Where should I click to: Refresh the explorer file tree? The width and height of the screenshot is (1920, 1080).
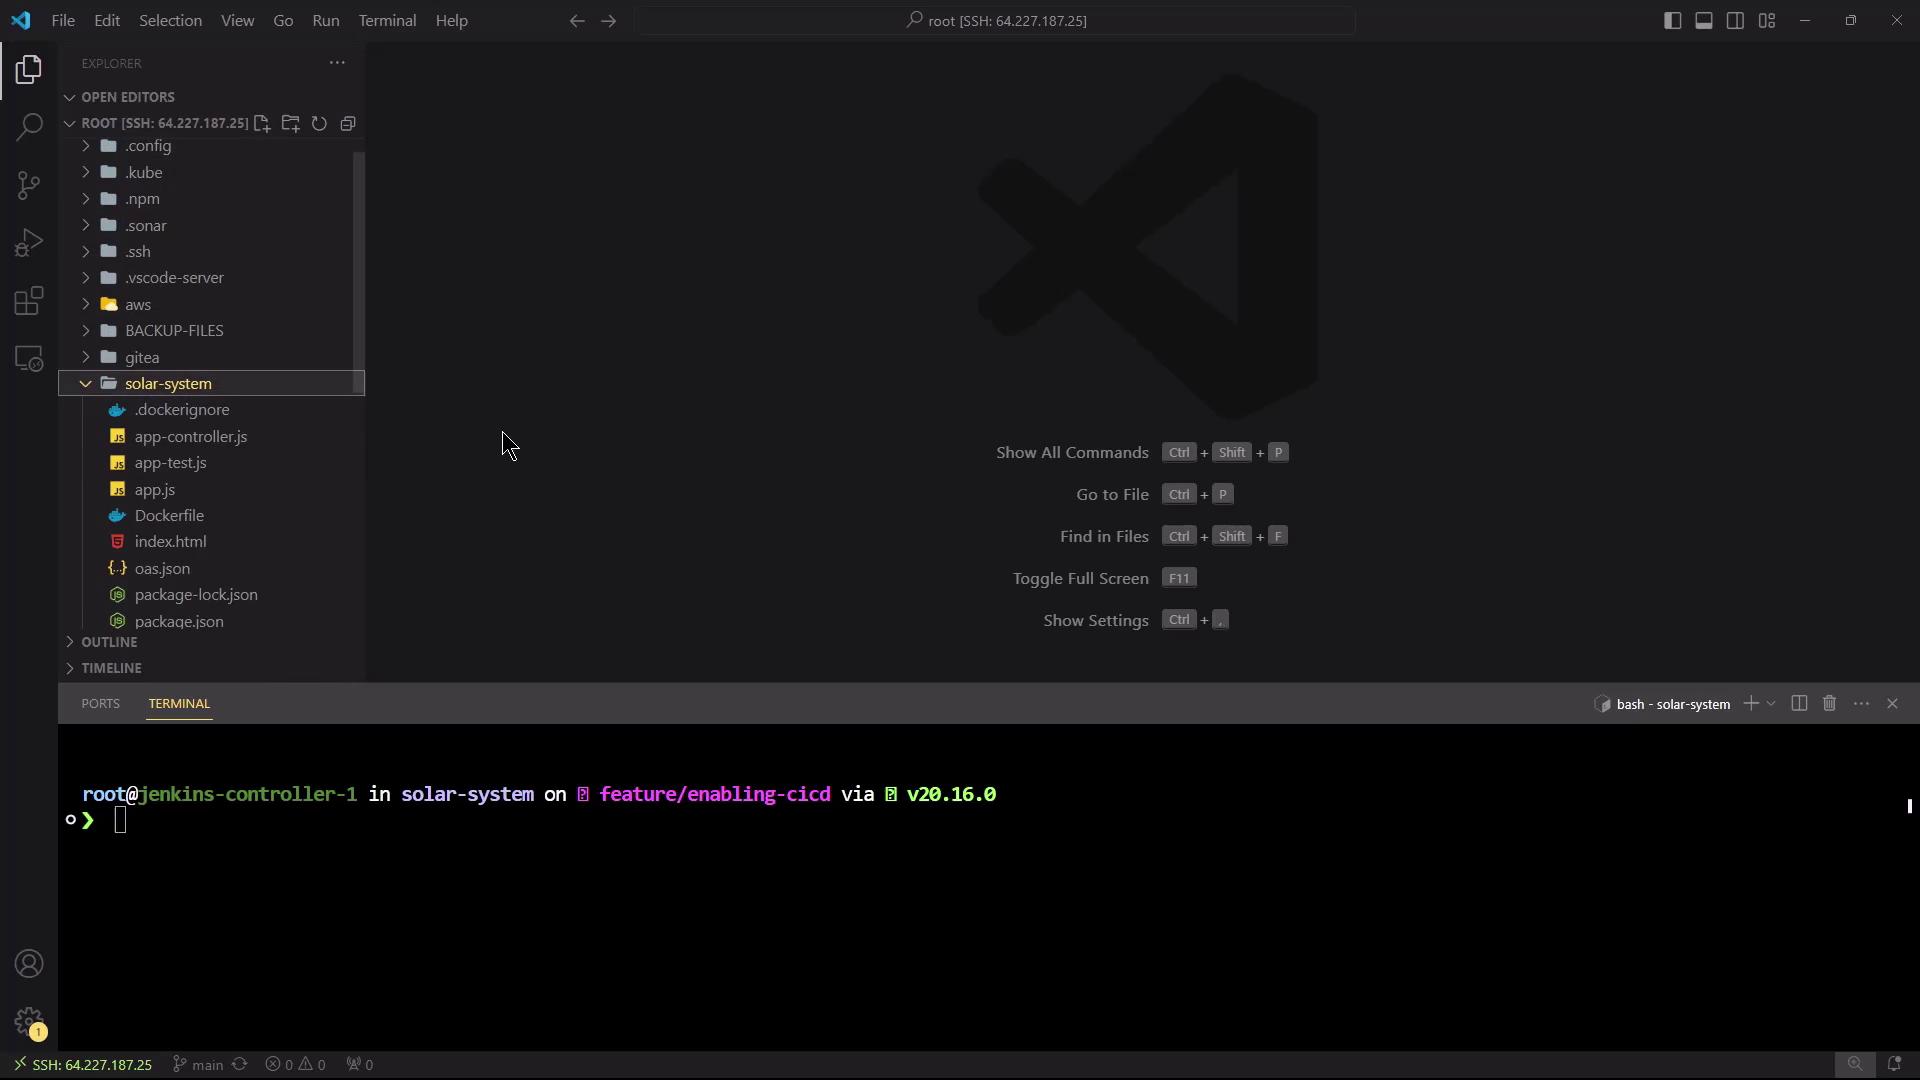[319, 123]
